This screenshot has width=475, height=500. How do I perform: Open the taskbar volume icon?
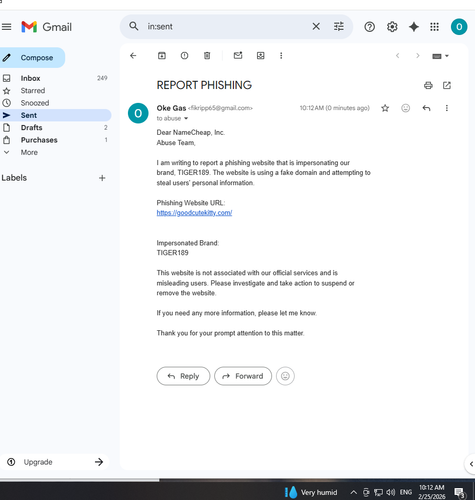(x=391, y=492)
